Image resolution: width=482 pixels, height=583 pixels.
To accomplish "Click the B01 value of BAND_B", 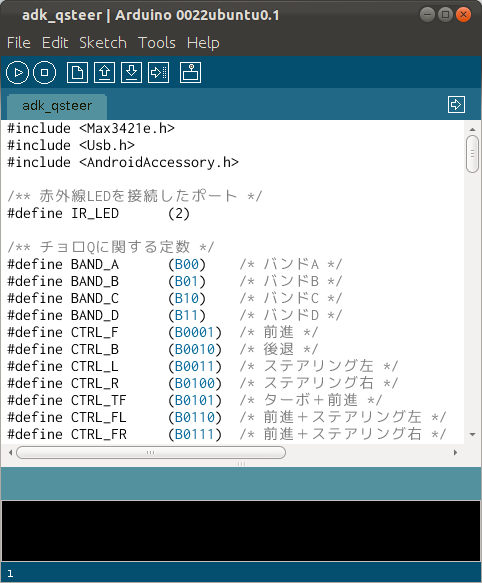I will point(187,281).
